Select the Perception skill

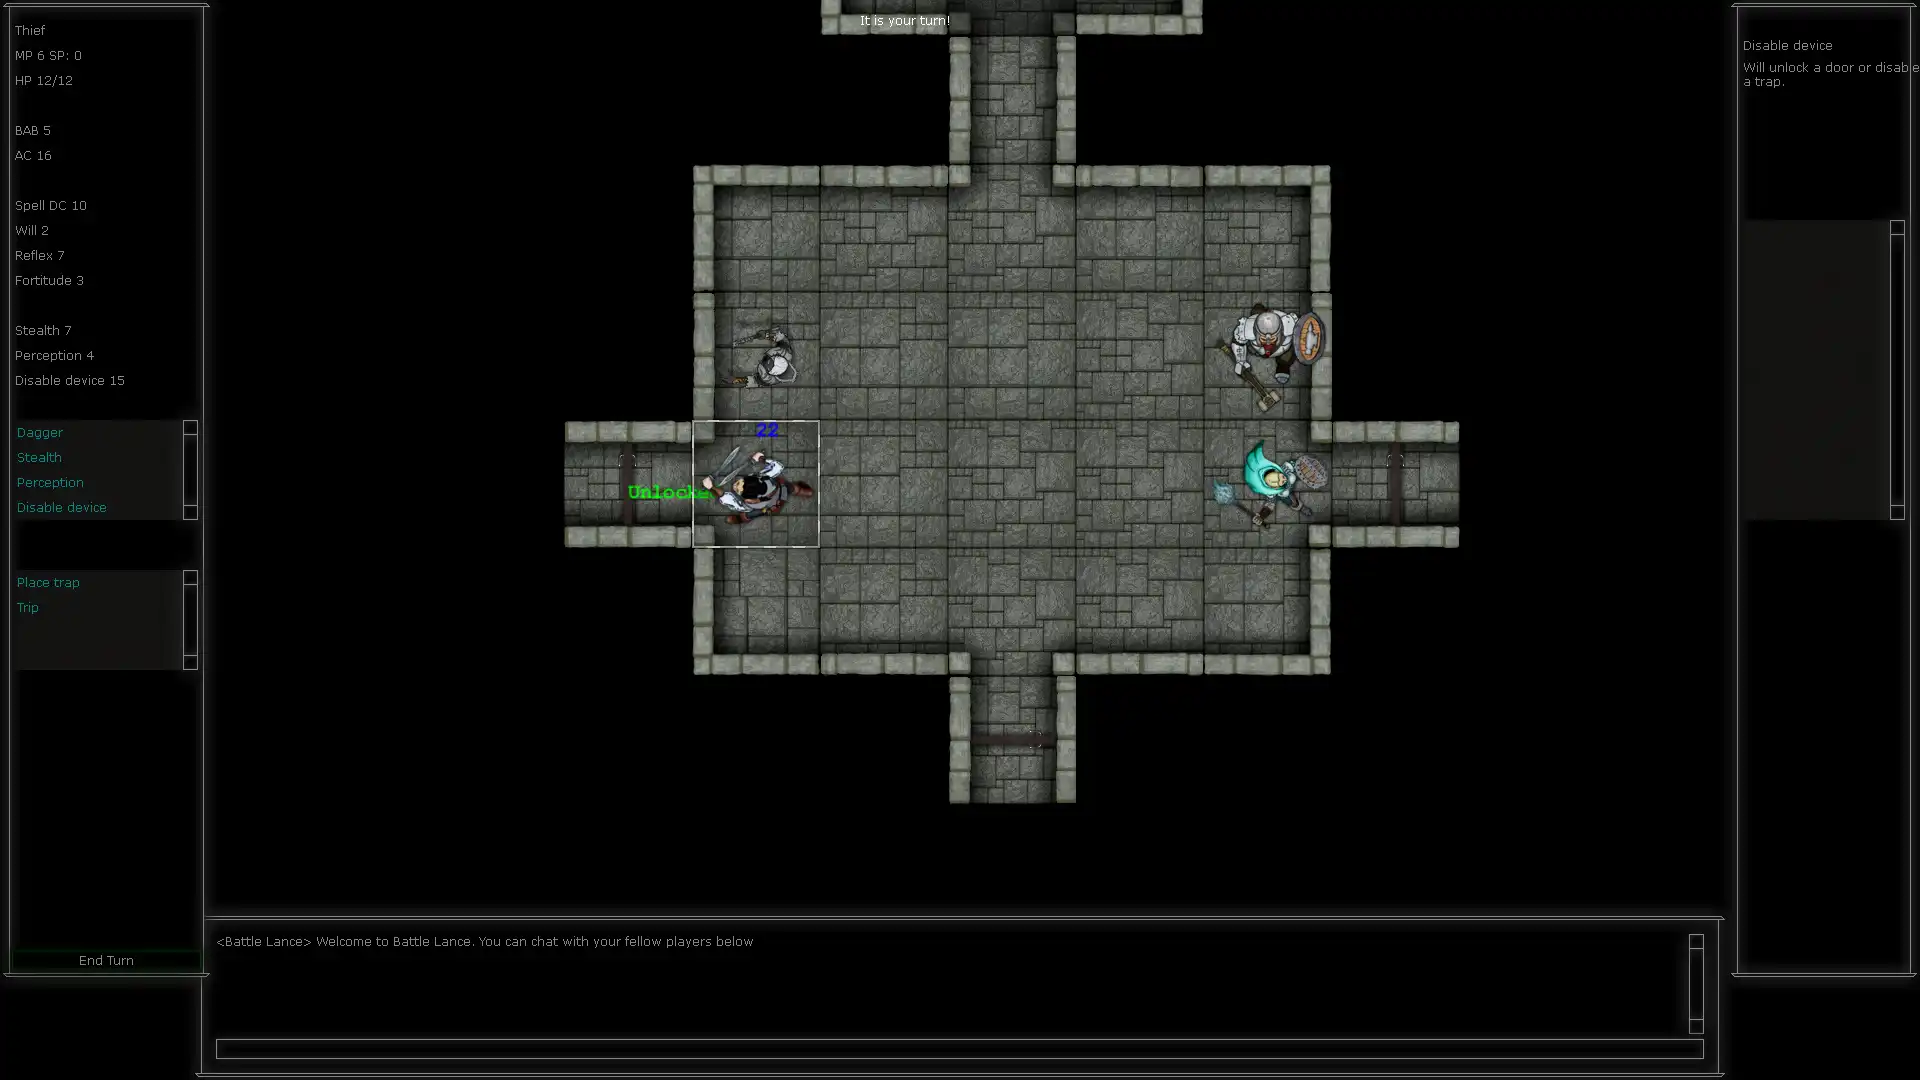(50, 481)
